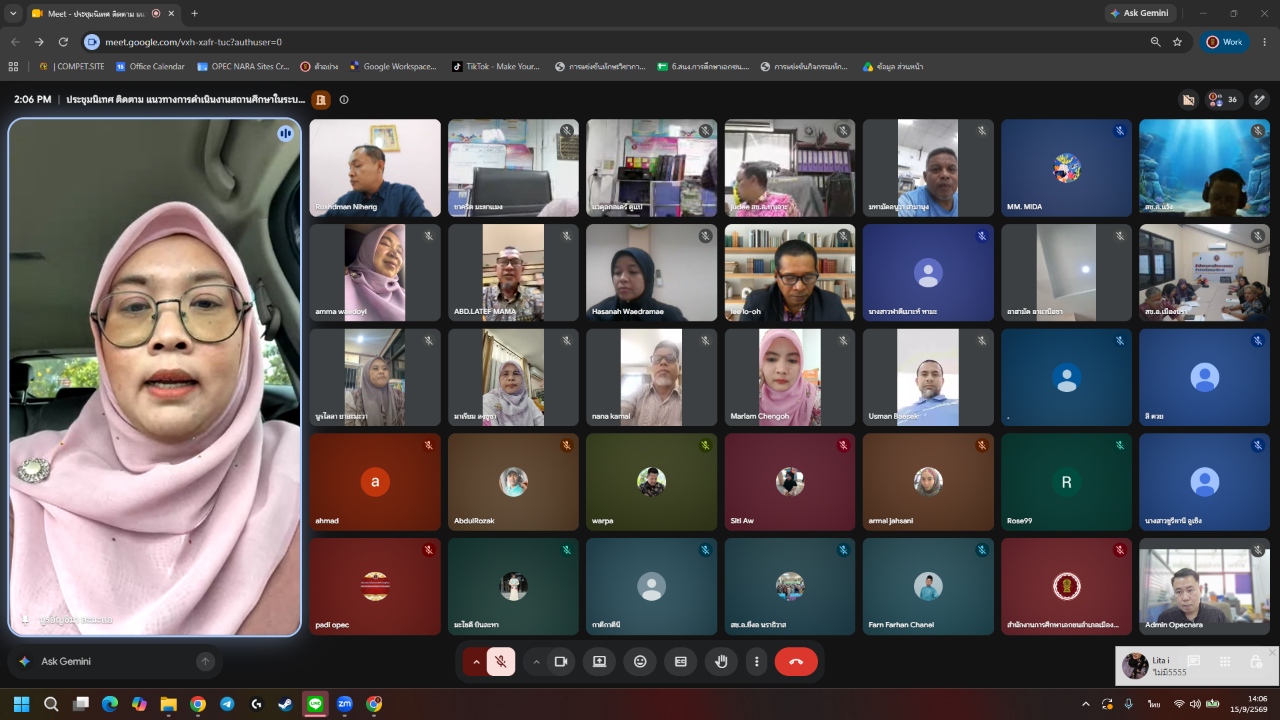
Task: Start presenting your screen
Action: [600, 661]
